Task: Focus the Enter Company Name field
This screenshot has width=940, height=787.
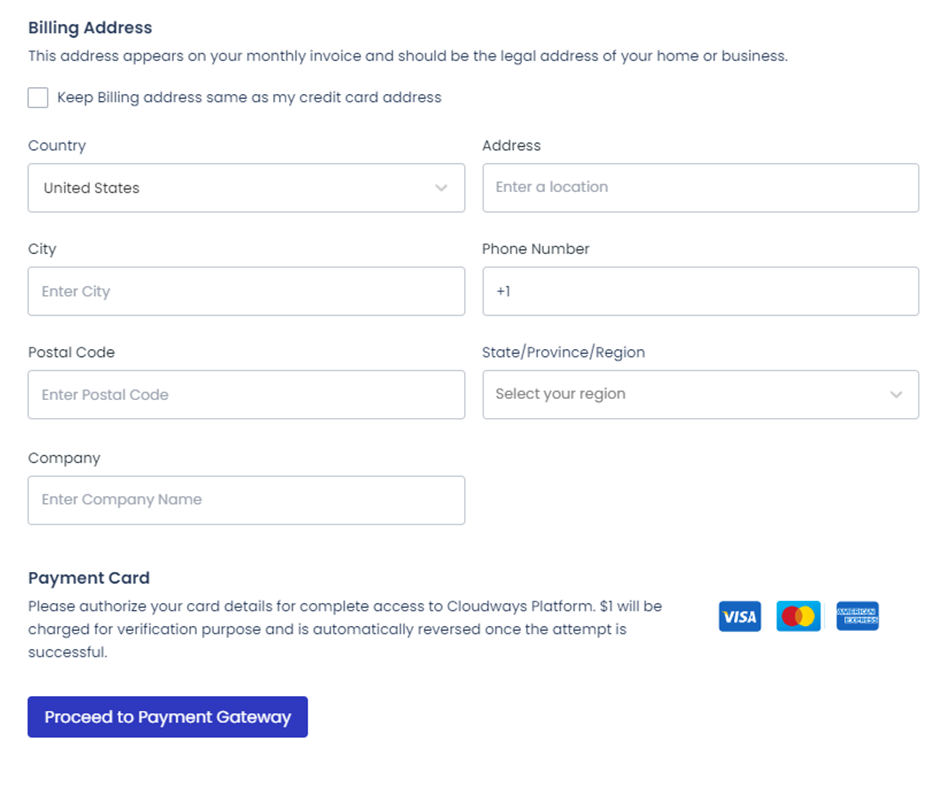Action: (x=246, y=500)
